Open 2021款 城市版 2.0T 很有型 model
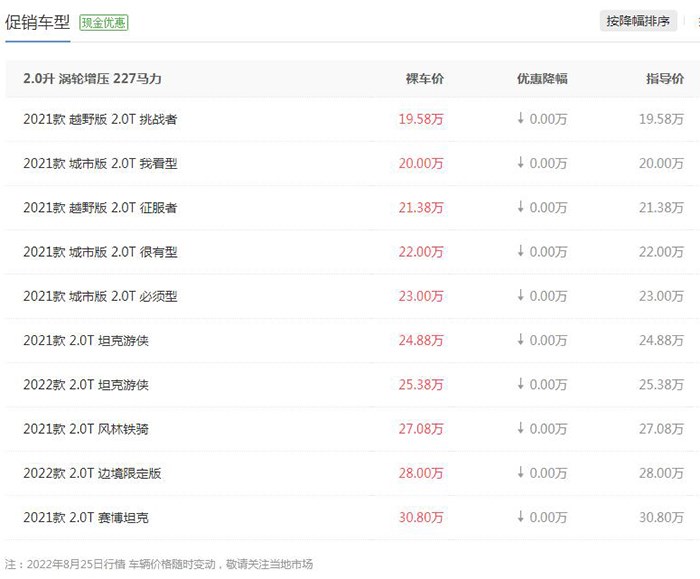The width and height of the screenshot is (700, 579). (x=100, y=252)
